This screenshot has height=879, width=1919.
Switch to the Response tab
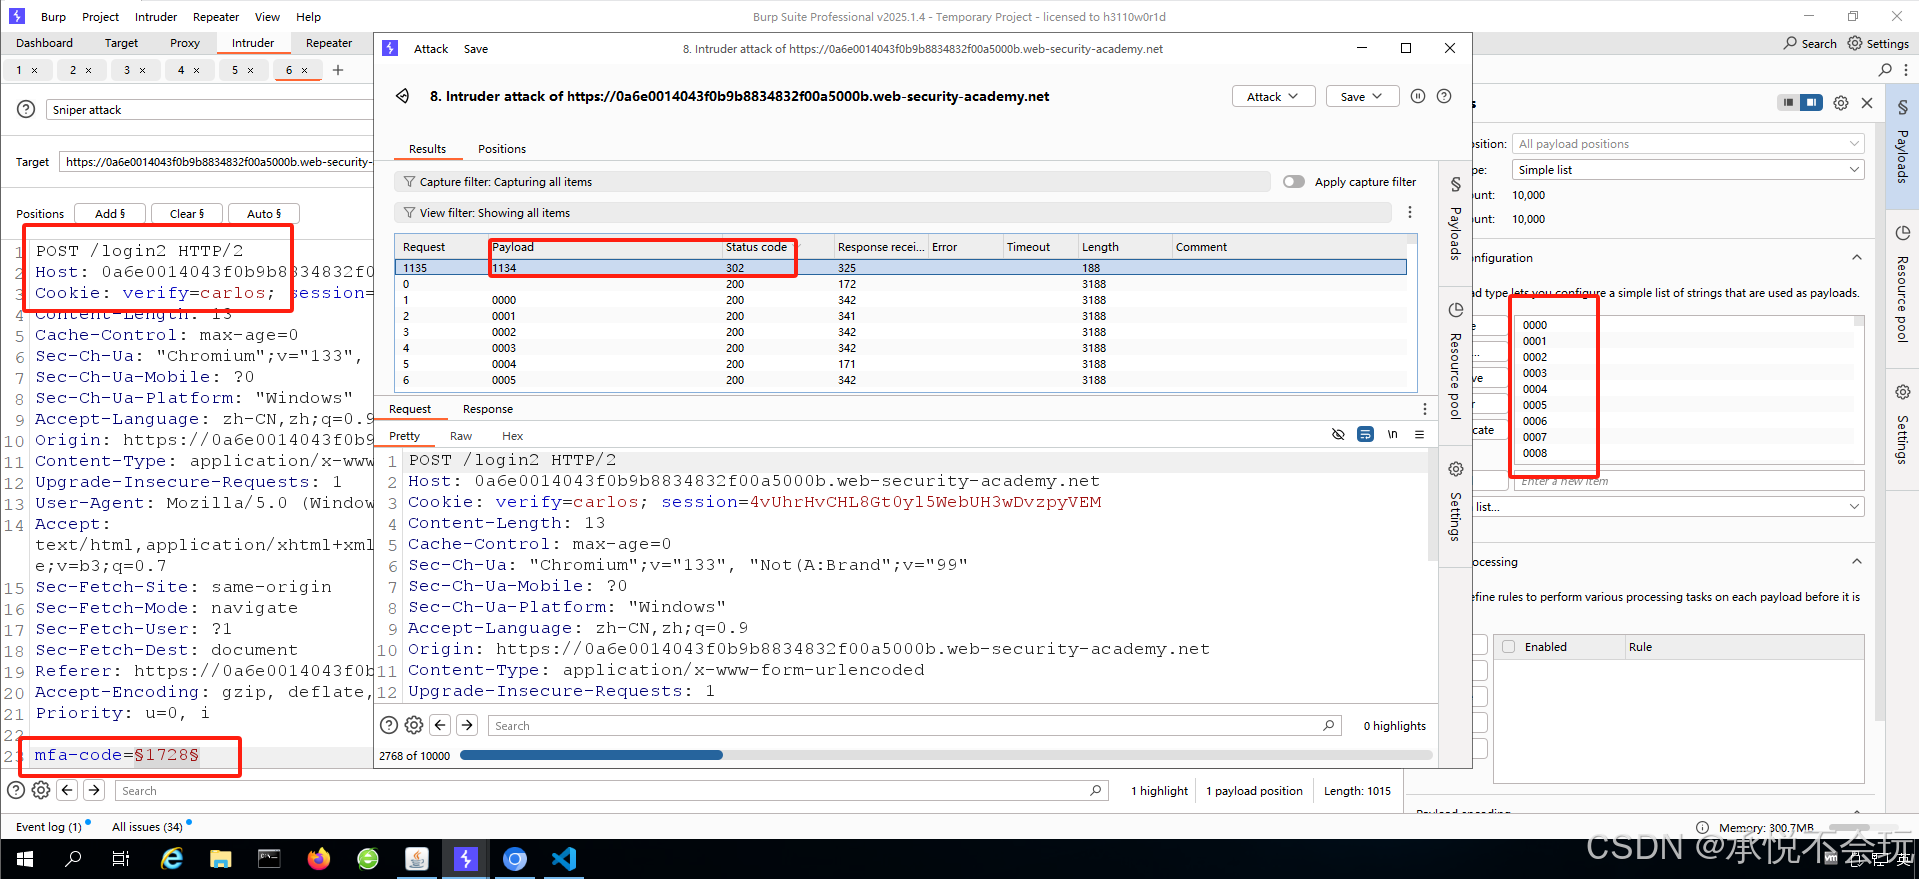click(488, 409)
